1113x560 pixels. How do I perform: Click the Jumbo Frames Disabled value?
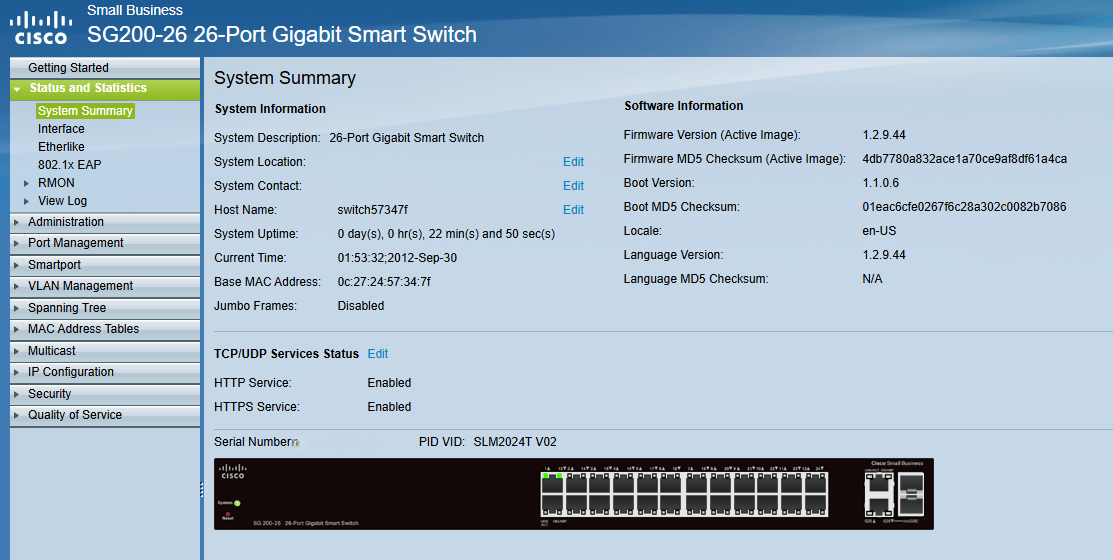point(361,306)
